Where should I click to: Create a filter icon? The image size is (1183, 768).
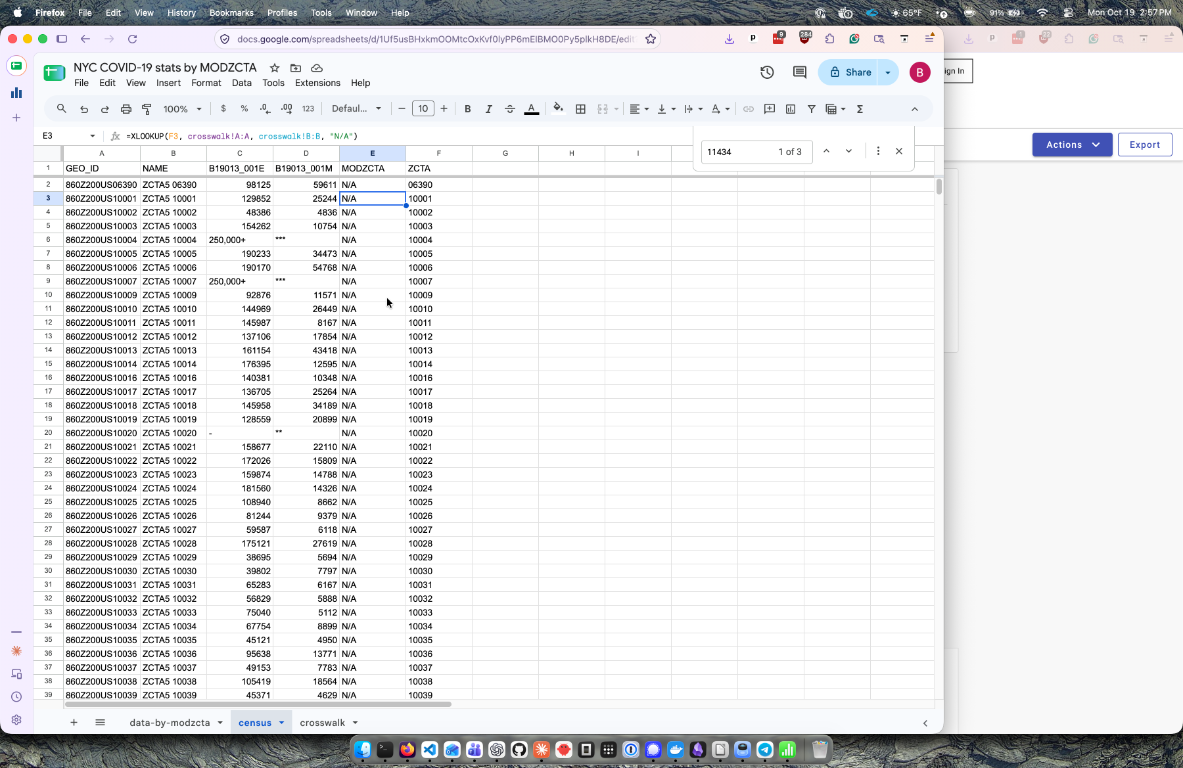coord(812,109)
